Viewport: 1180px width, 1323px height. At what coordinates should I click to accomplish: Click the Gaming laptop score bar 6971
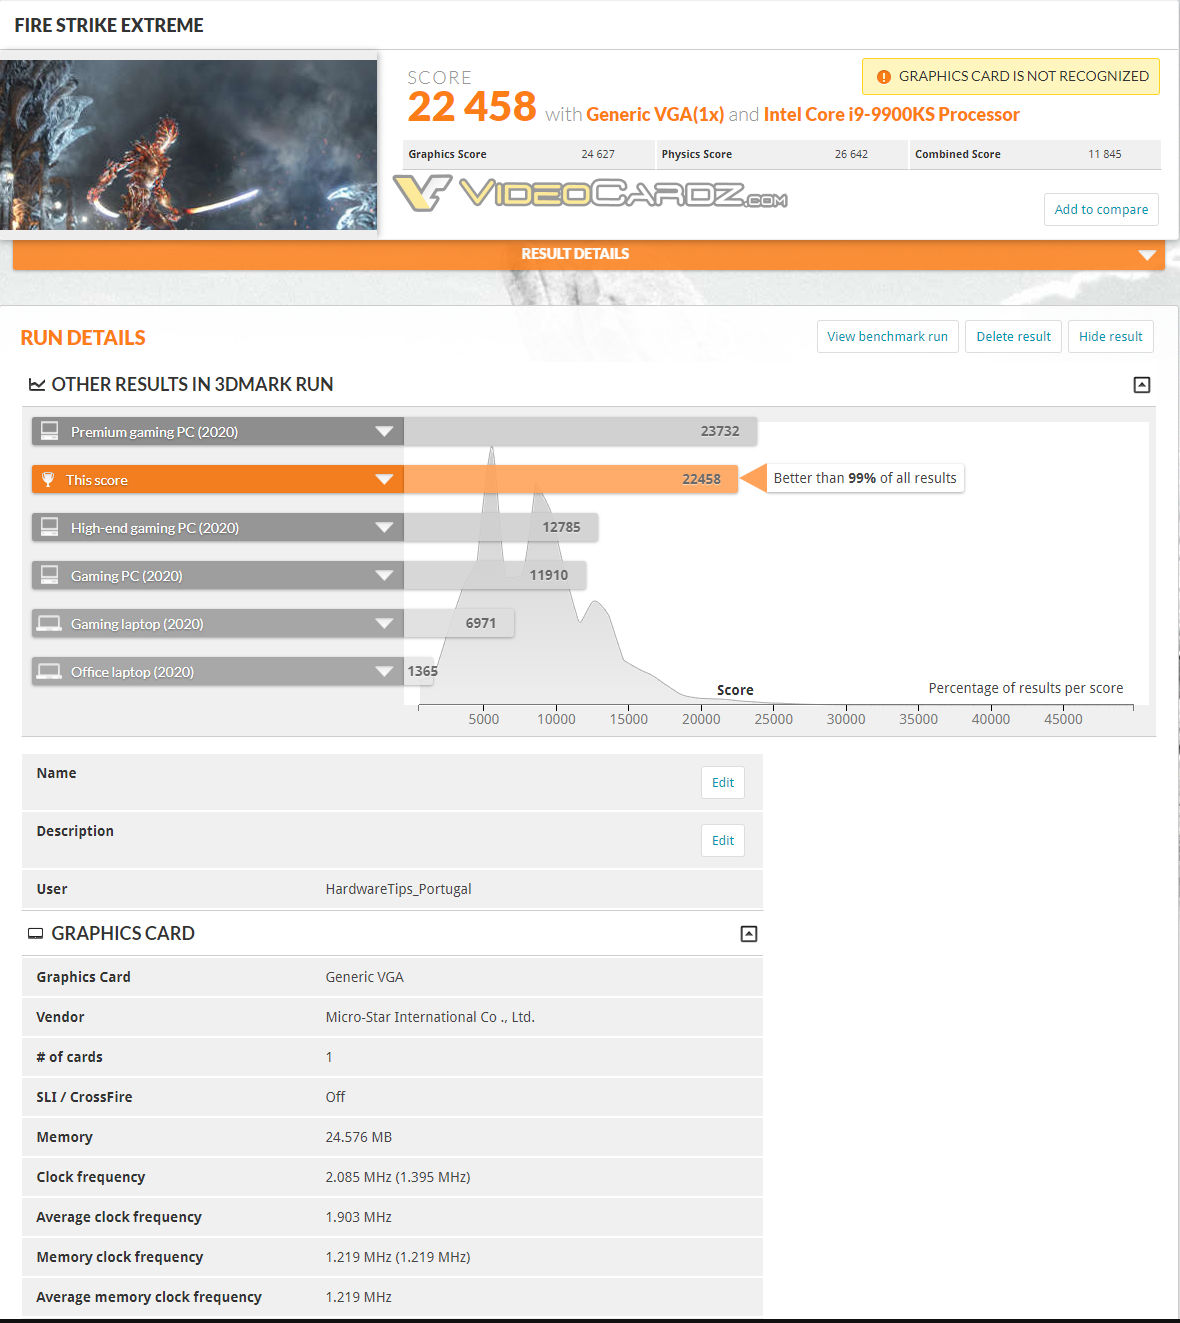(x=459, y=623)
